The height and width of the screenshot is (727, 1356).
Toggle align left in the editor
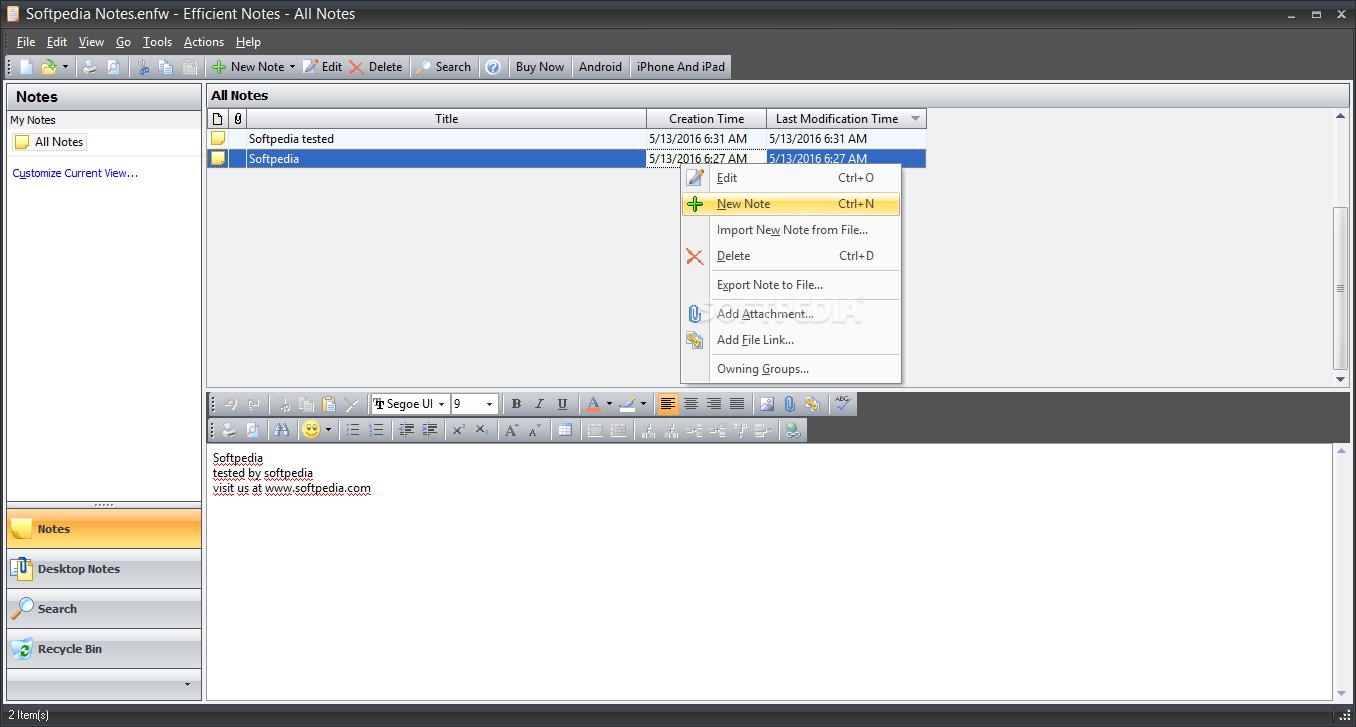667,404
